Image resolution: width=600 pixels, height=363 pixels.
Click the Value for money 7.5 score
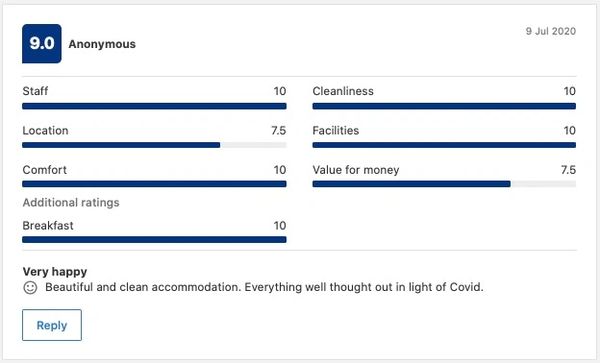coord(568,170)
